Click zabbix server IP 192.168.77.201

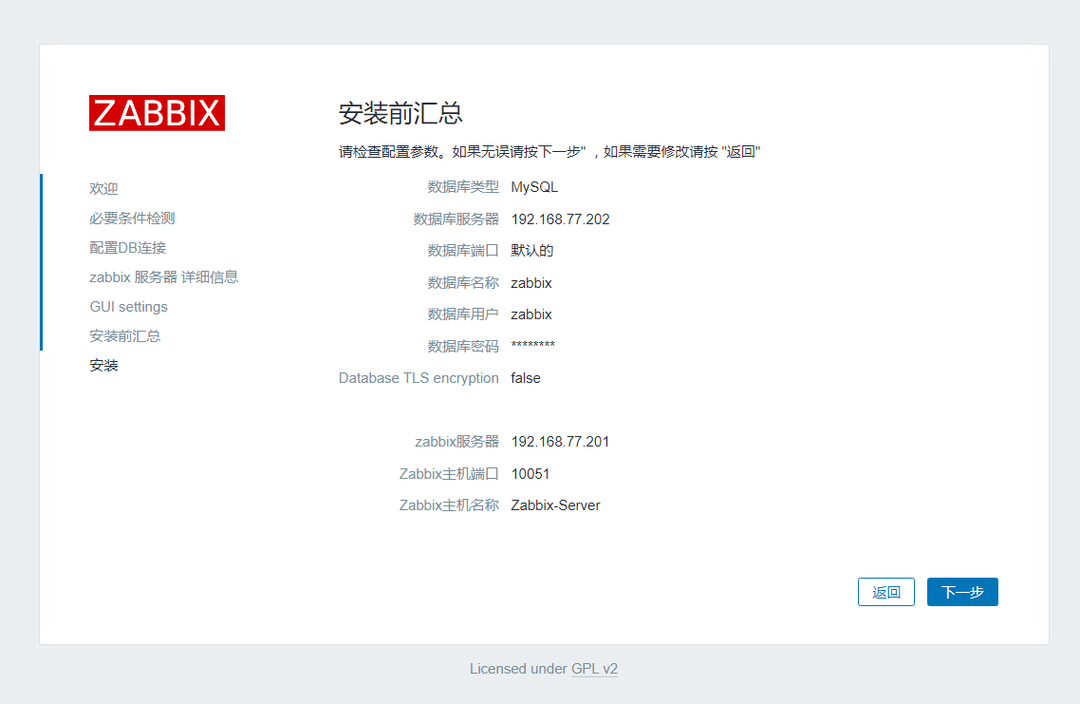pos(560,442)
